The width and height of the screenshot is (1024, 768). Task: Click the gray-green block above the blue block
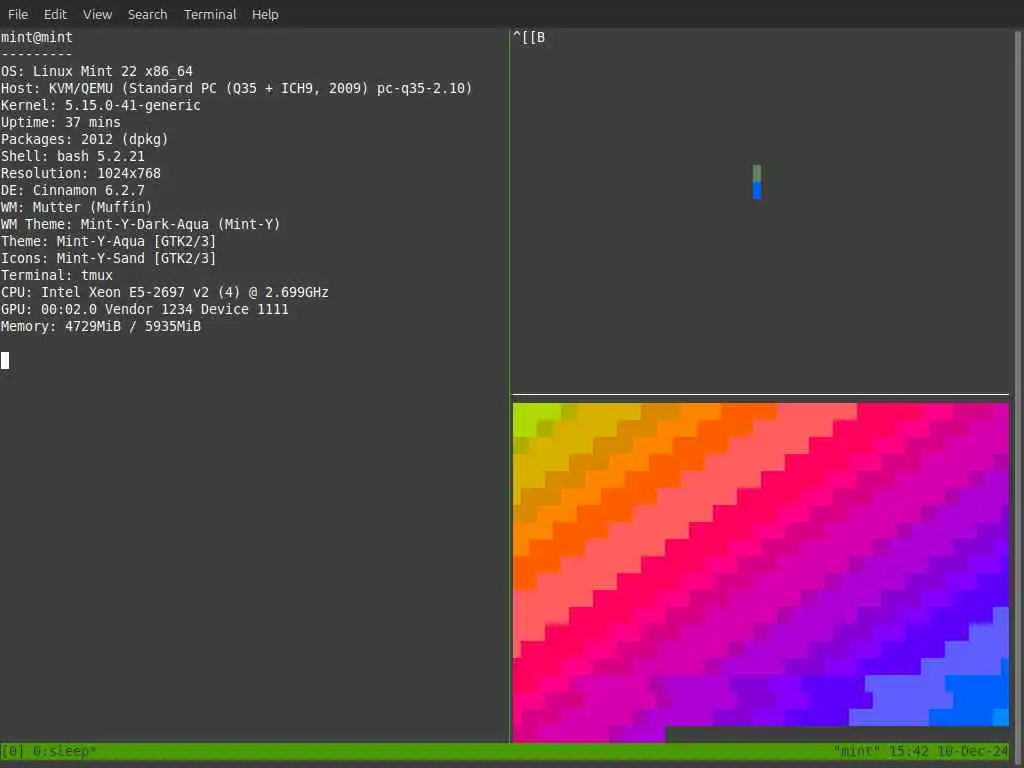click(757, 173)
